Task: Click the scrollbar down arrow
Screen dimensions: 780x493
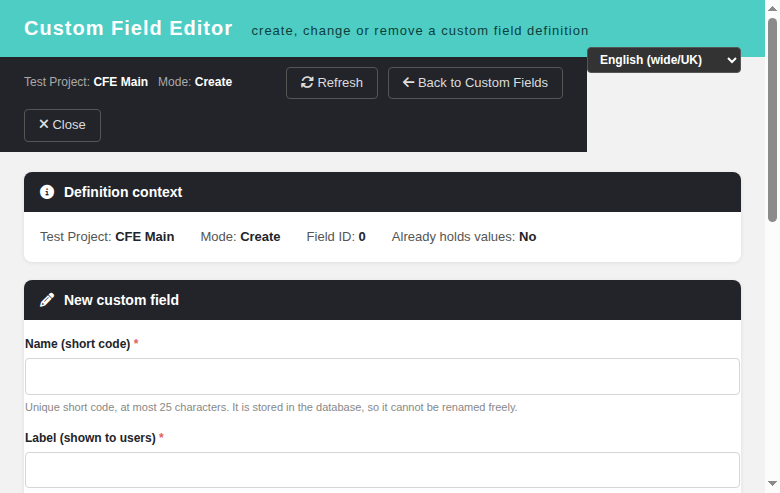Action: tap(772, 484)
